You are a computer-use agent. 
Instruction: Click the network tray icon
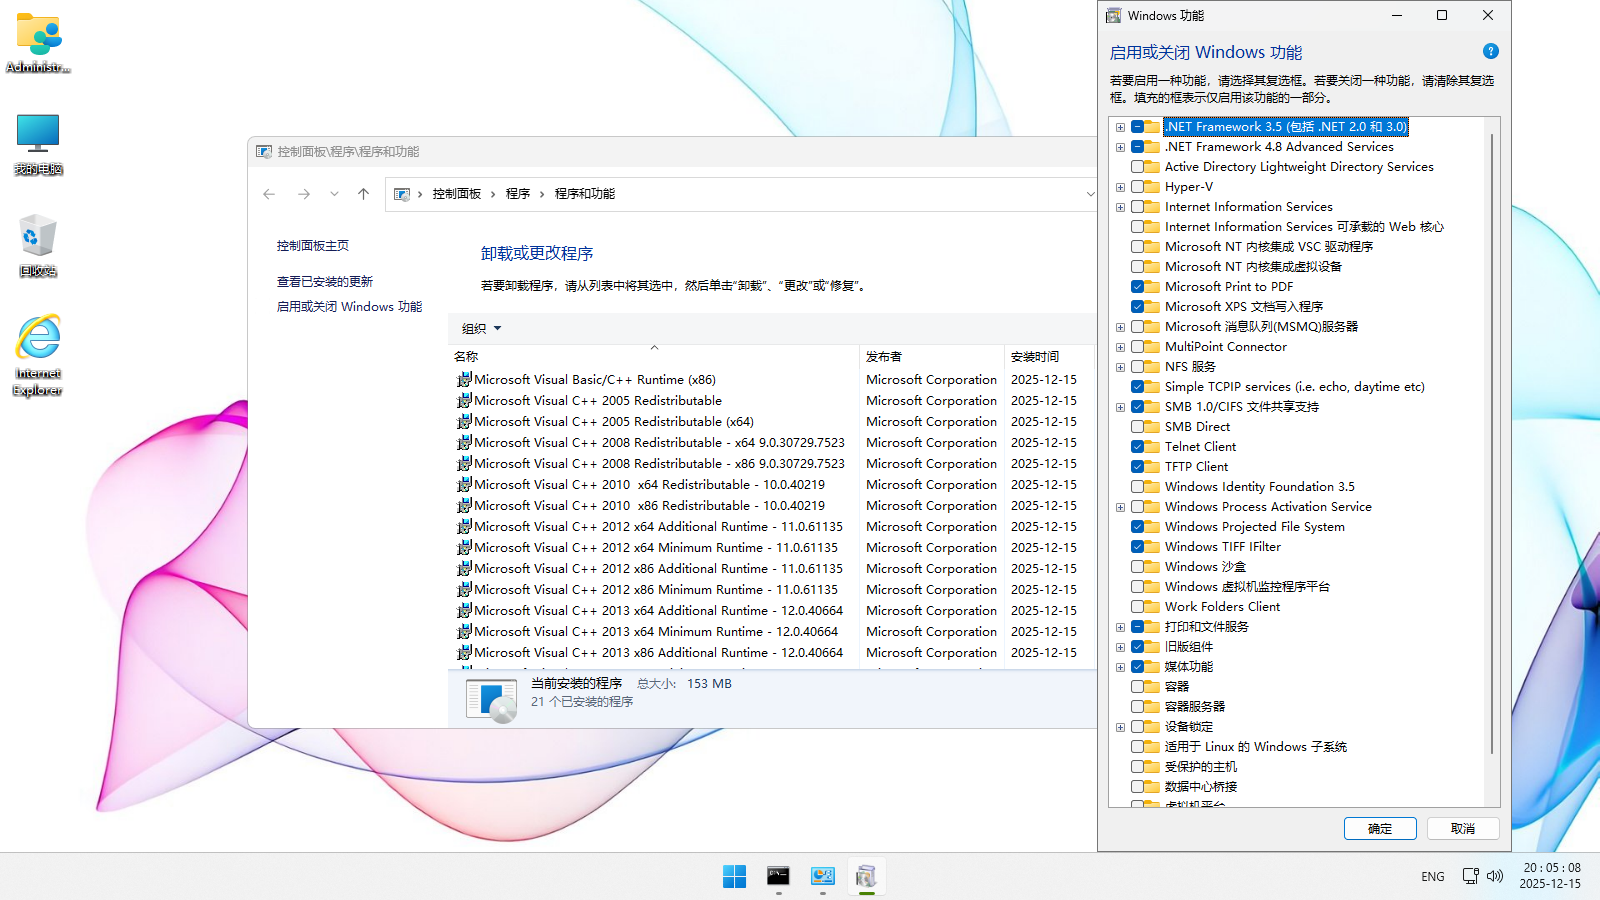[1470, 876]
